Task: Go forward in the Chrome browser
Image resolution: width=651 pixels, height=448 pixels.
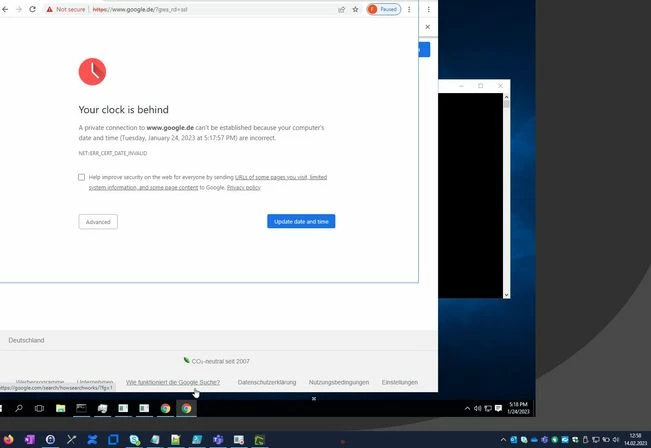Action: click(x=19, y=9)
